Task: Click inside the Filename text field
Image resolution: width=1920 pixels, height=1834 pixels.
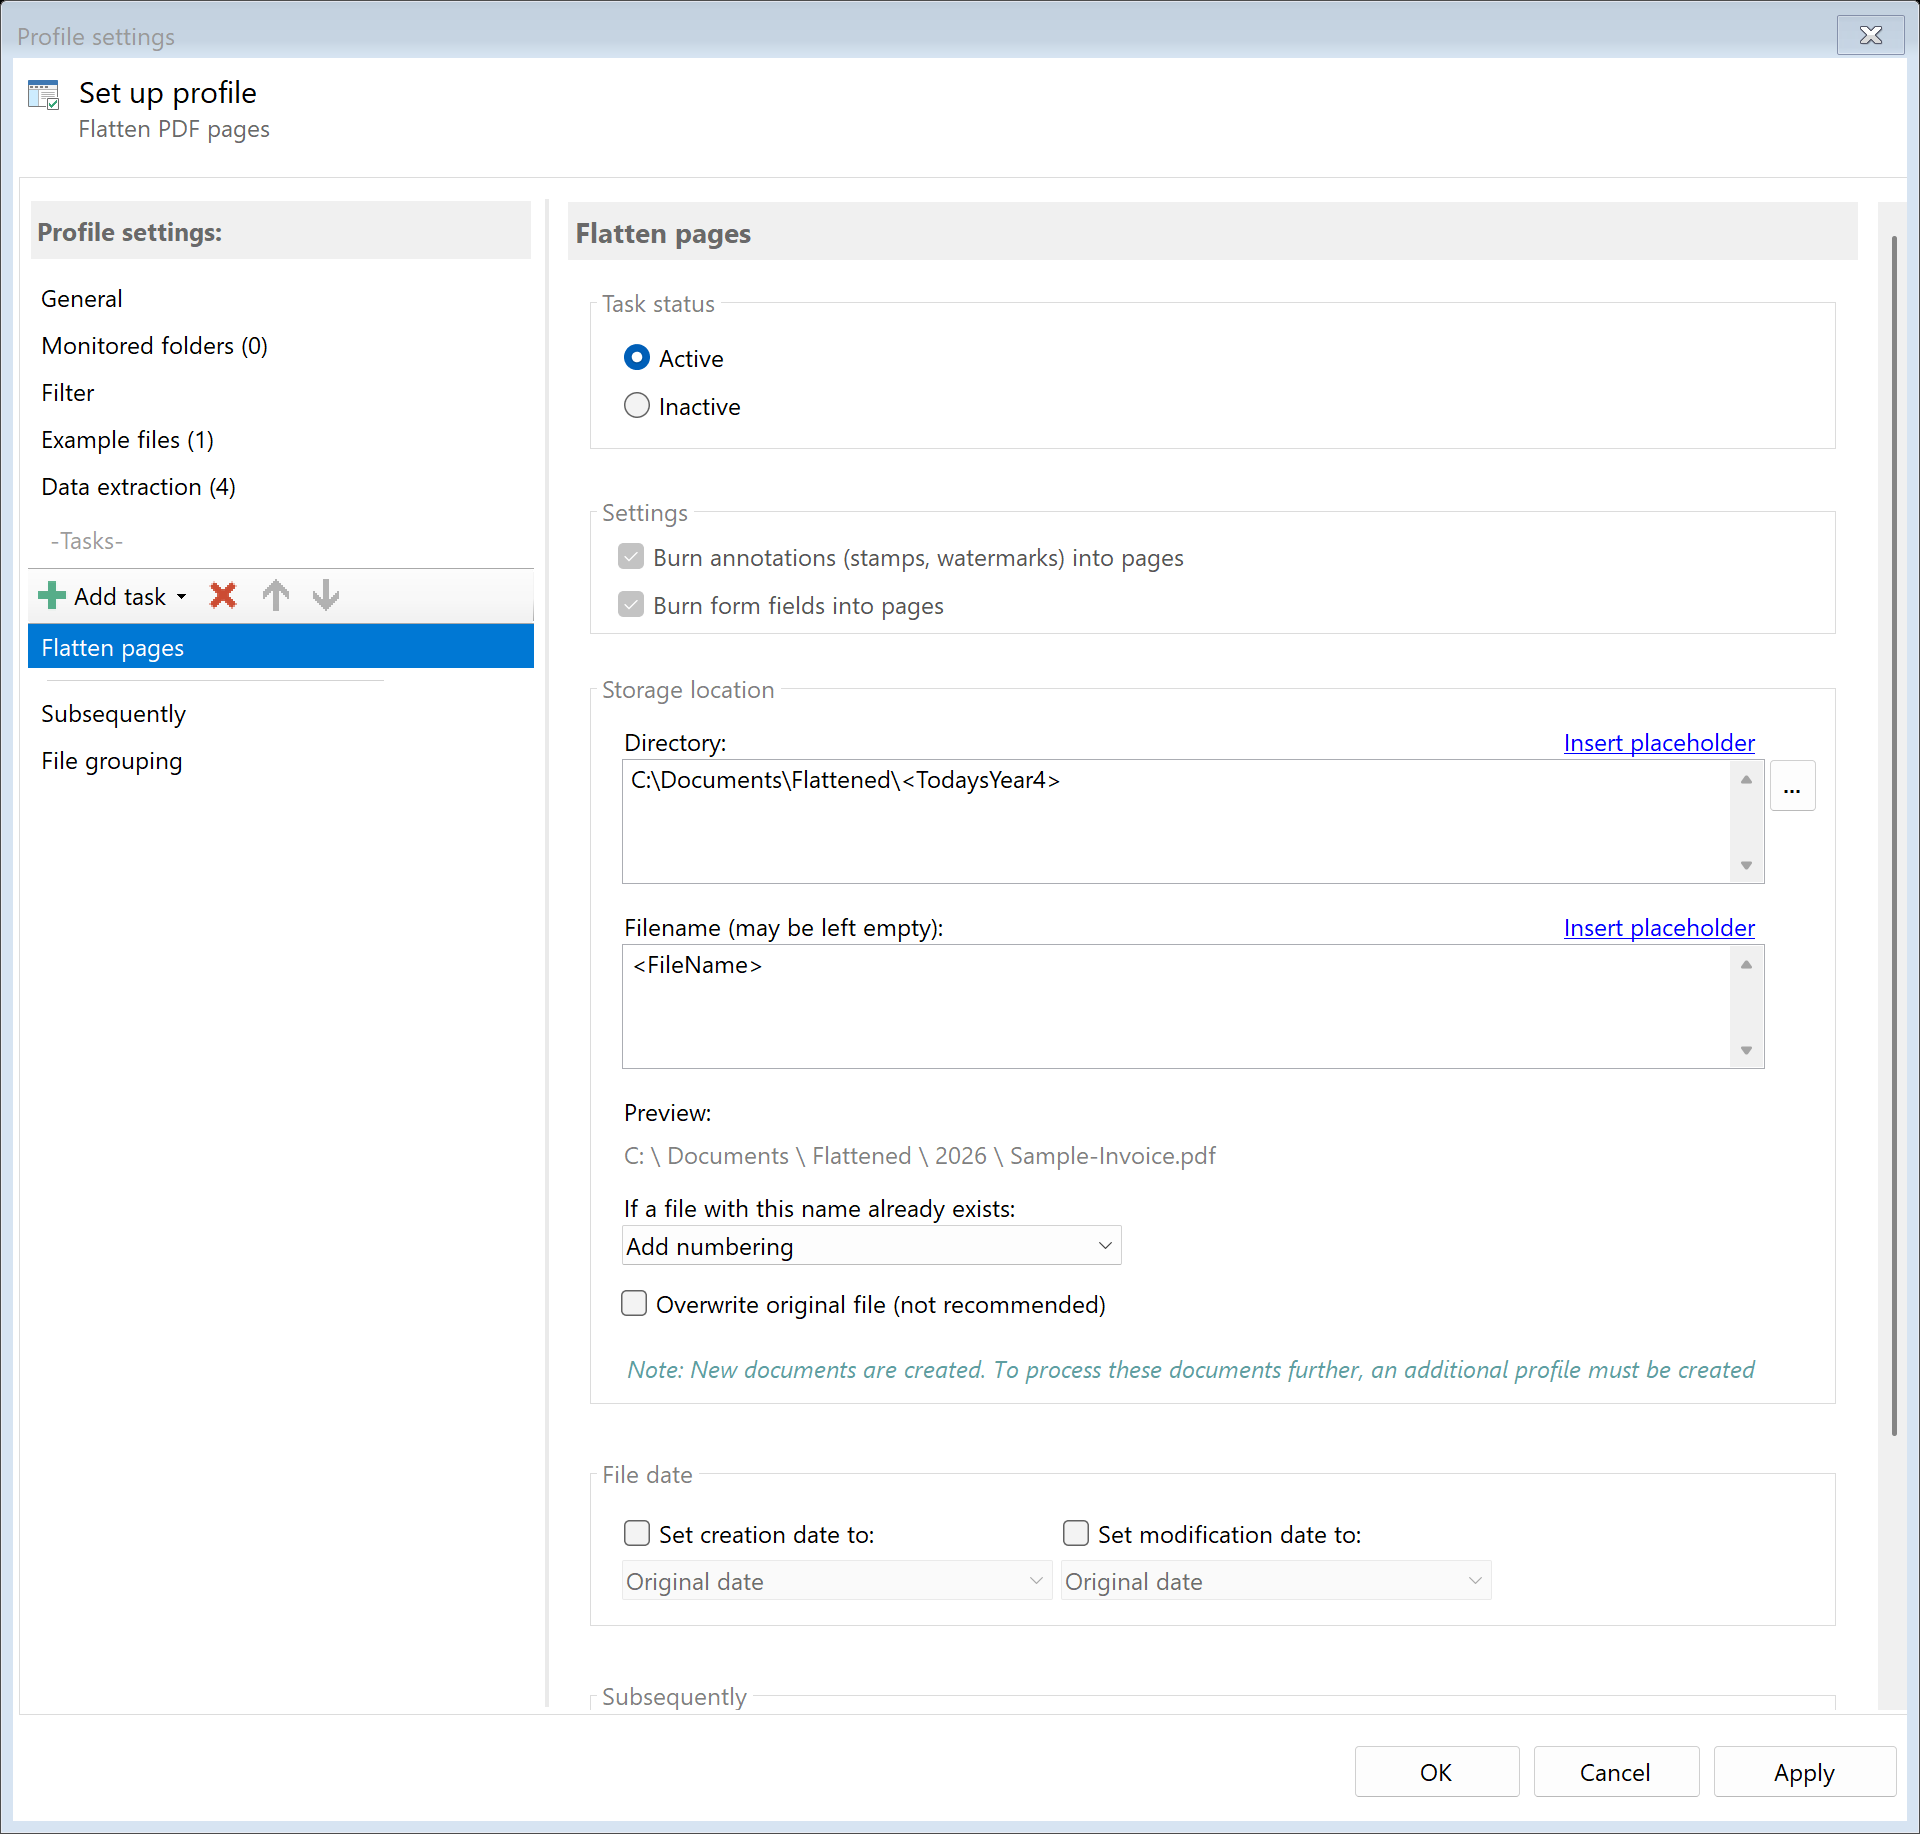Action: click(x=1175, y=1006)
